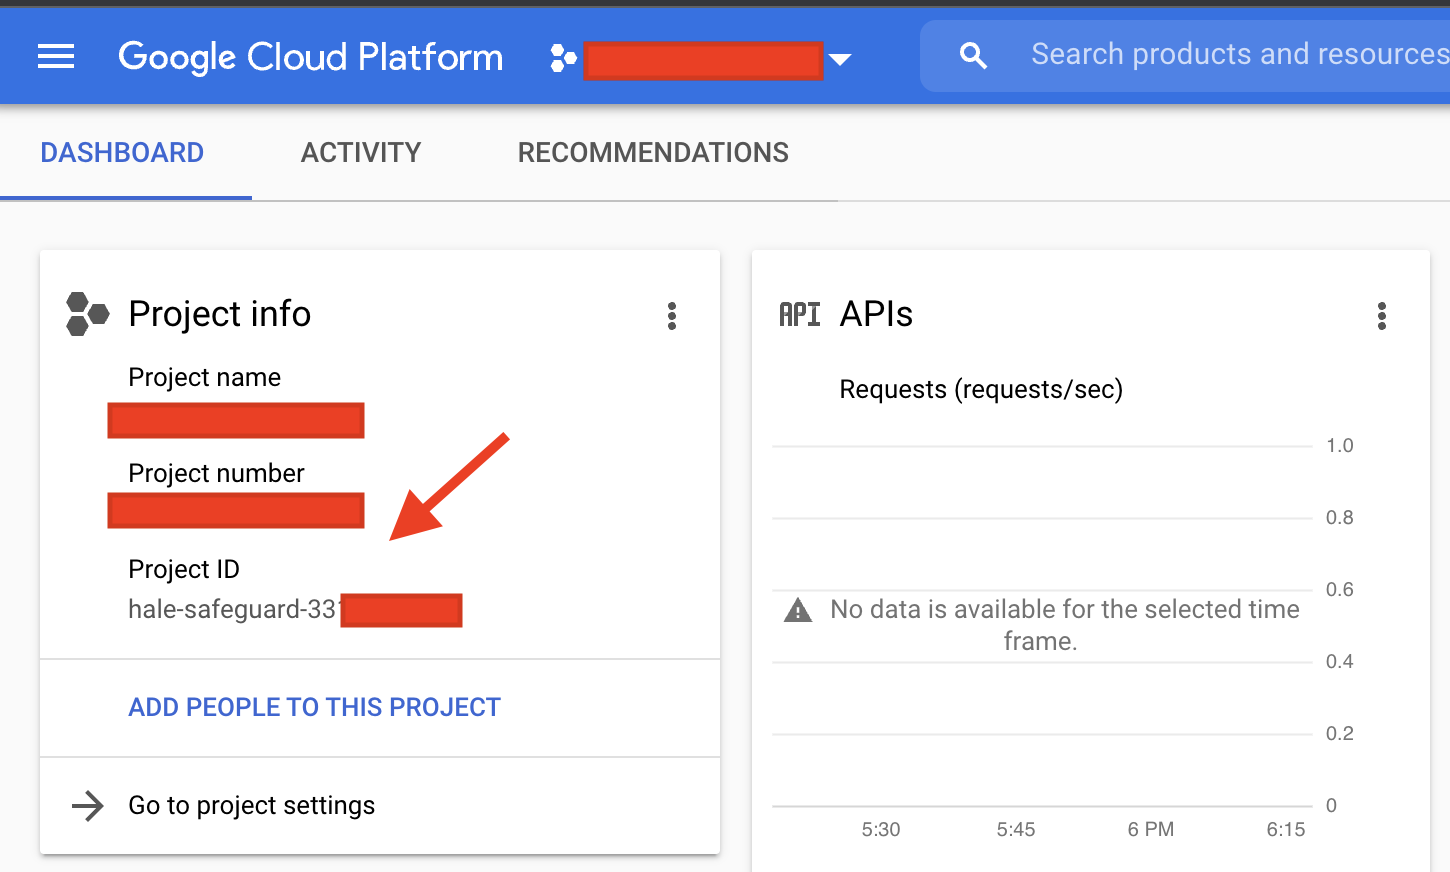Click the Project ID value hale-safeguard

click(232, 609)
